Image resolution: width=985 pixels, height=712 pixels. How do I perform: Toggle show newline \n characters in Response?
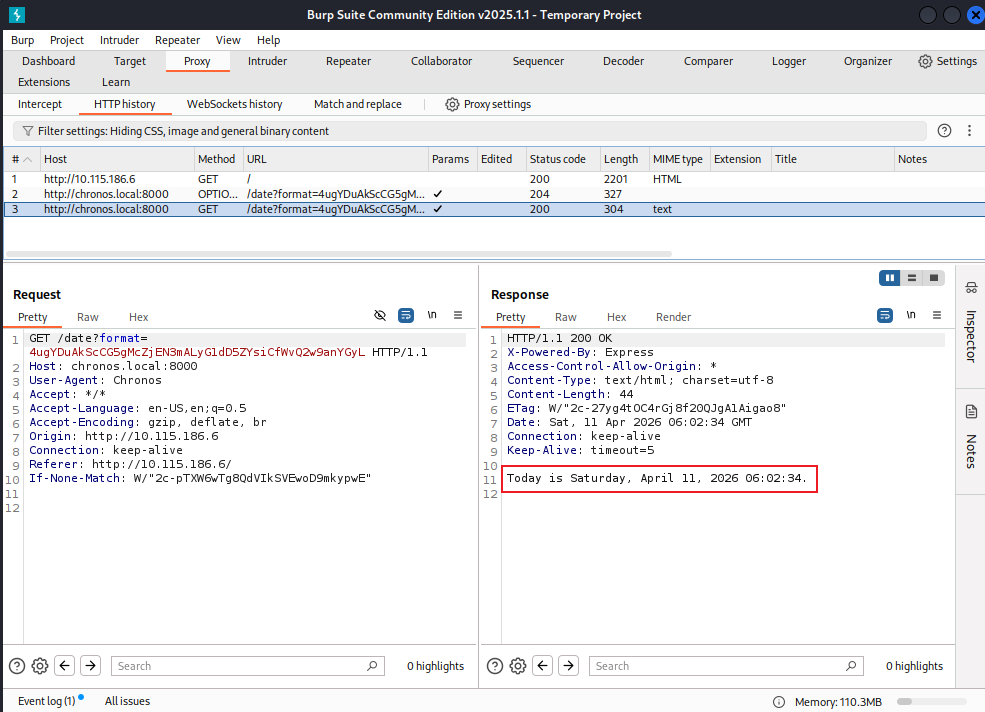coord(911,315)
